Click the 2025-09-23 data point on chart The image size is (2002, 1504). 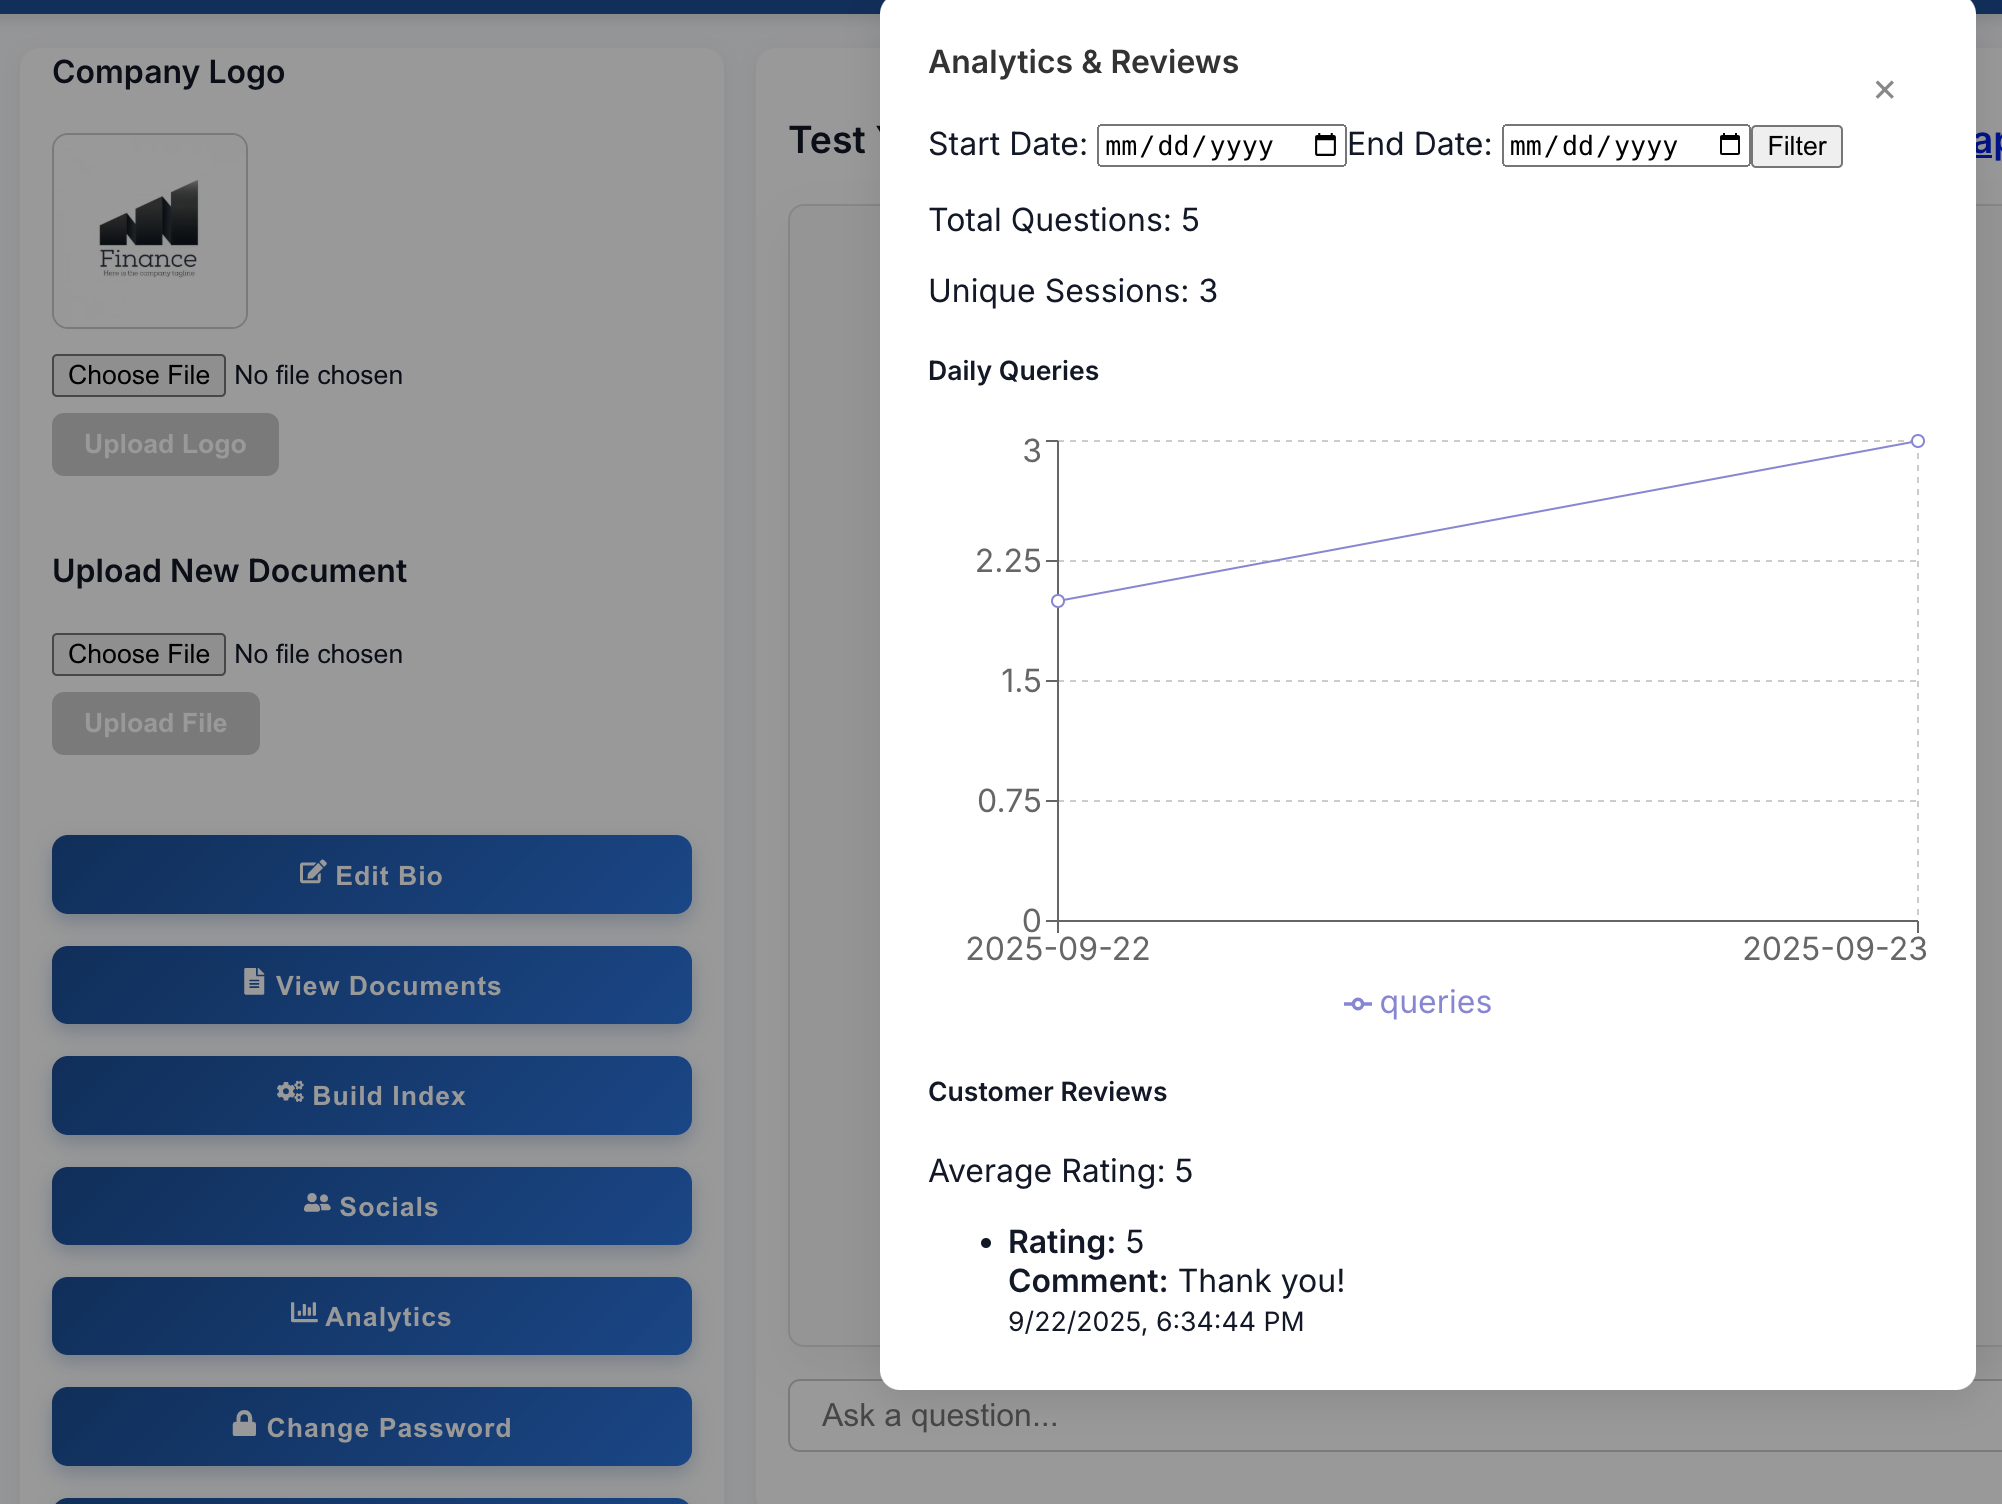(x=1917, y=441)
